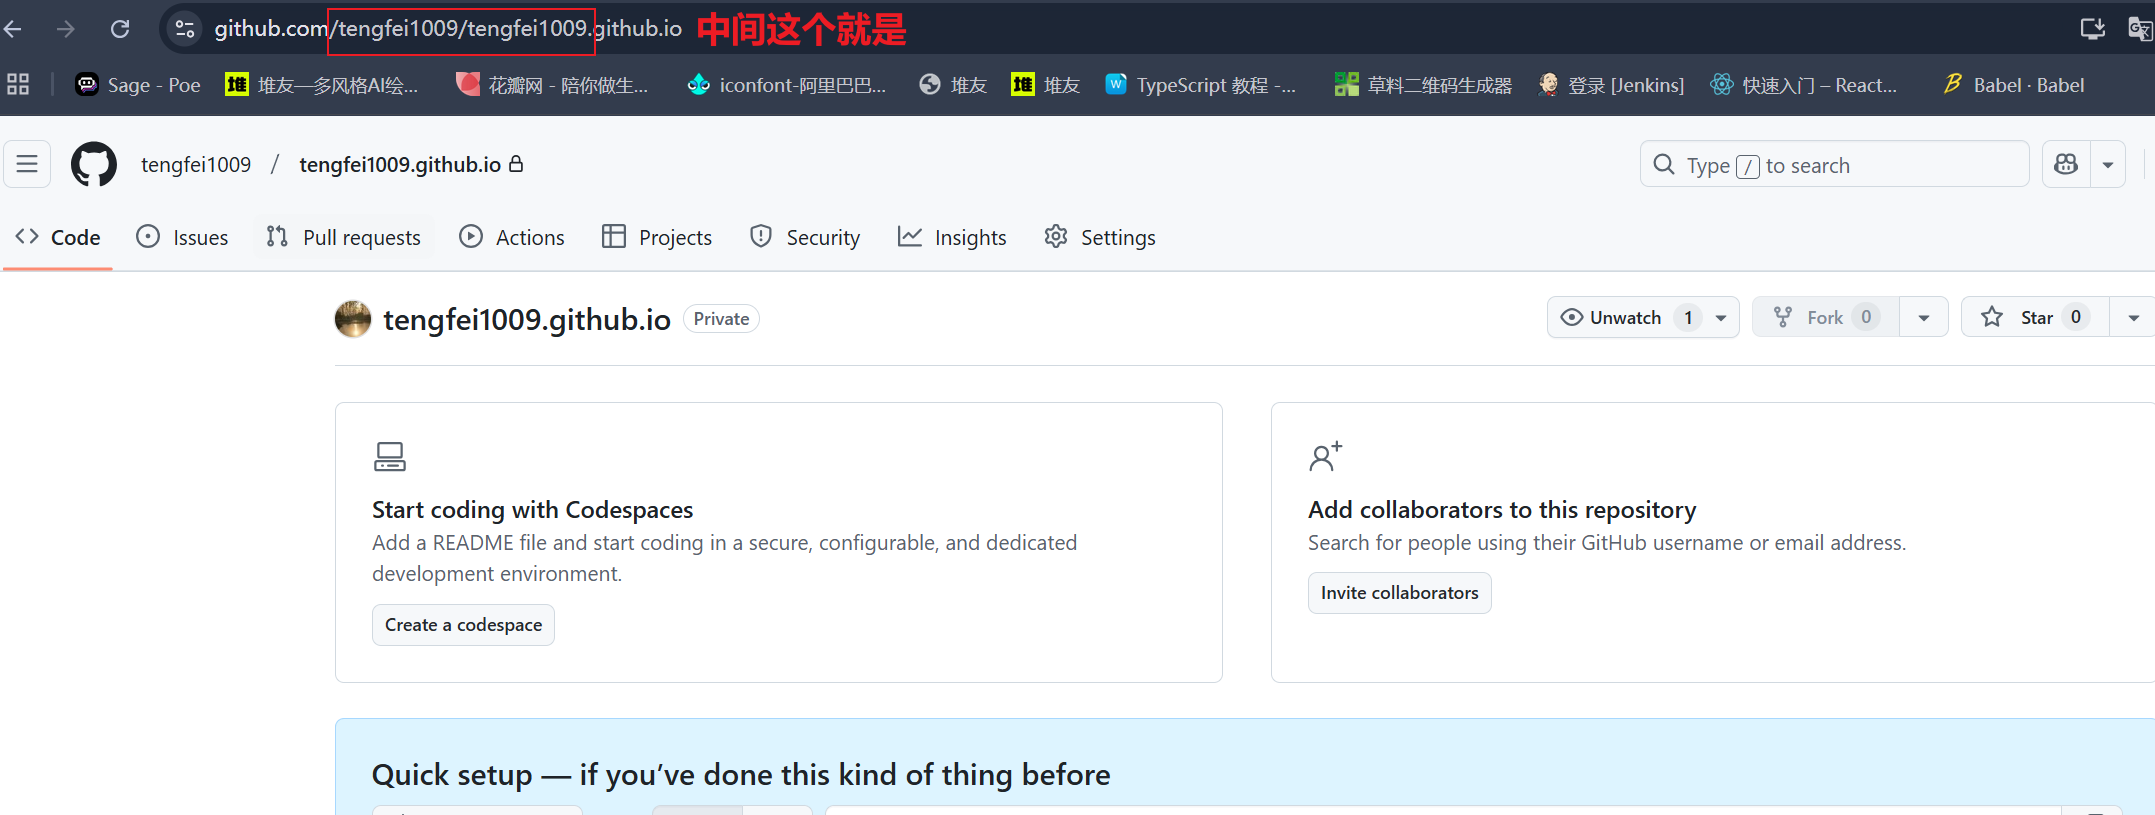Open the Unwatch notifications dropdown
The height and width of the screenshot is (815, 2155).
click(1643, 317)
